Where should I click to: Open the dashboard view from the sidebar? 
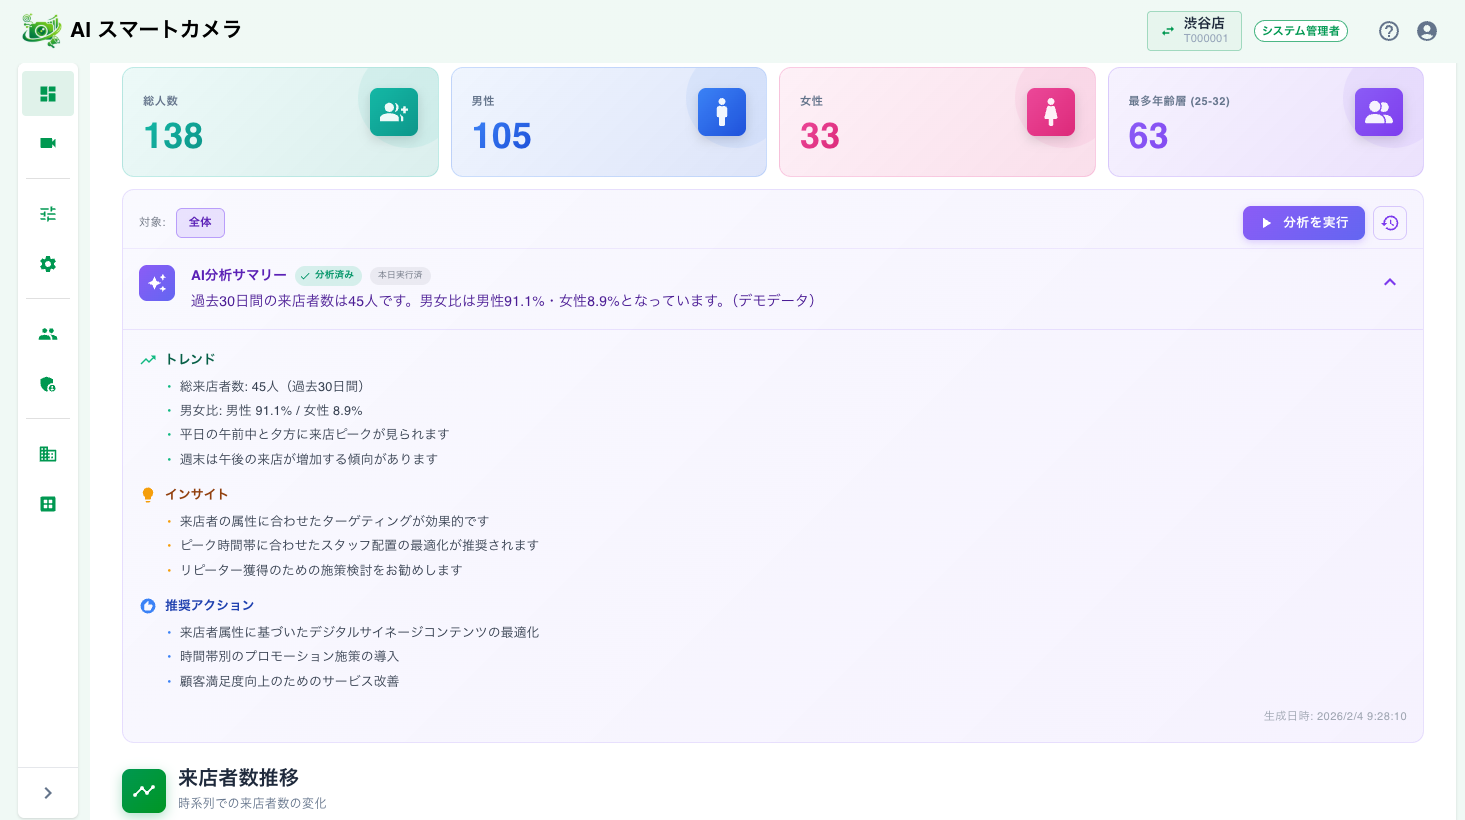point(47,93)
